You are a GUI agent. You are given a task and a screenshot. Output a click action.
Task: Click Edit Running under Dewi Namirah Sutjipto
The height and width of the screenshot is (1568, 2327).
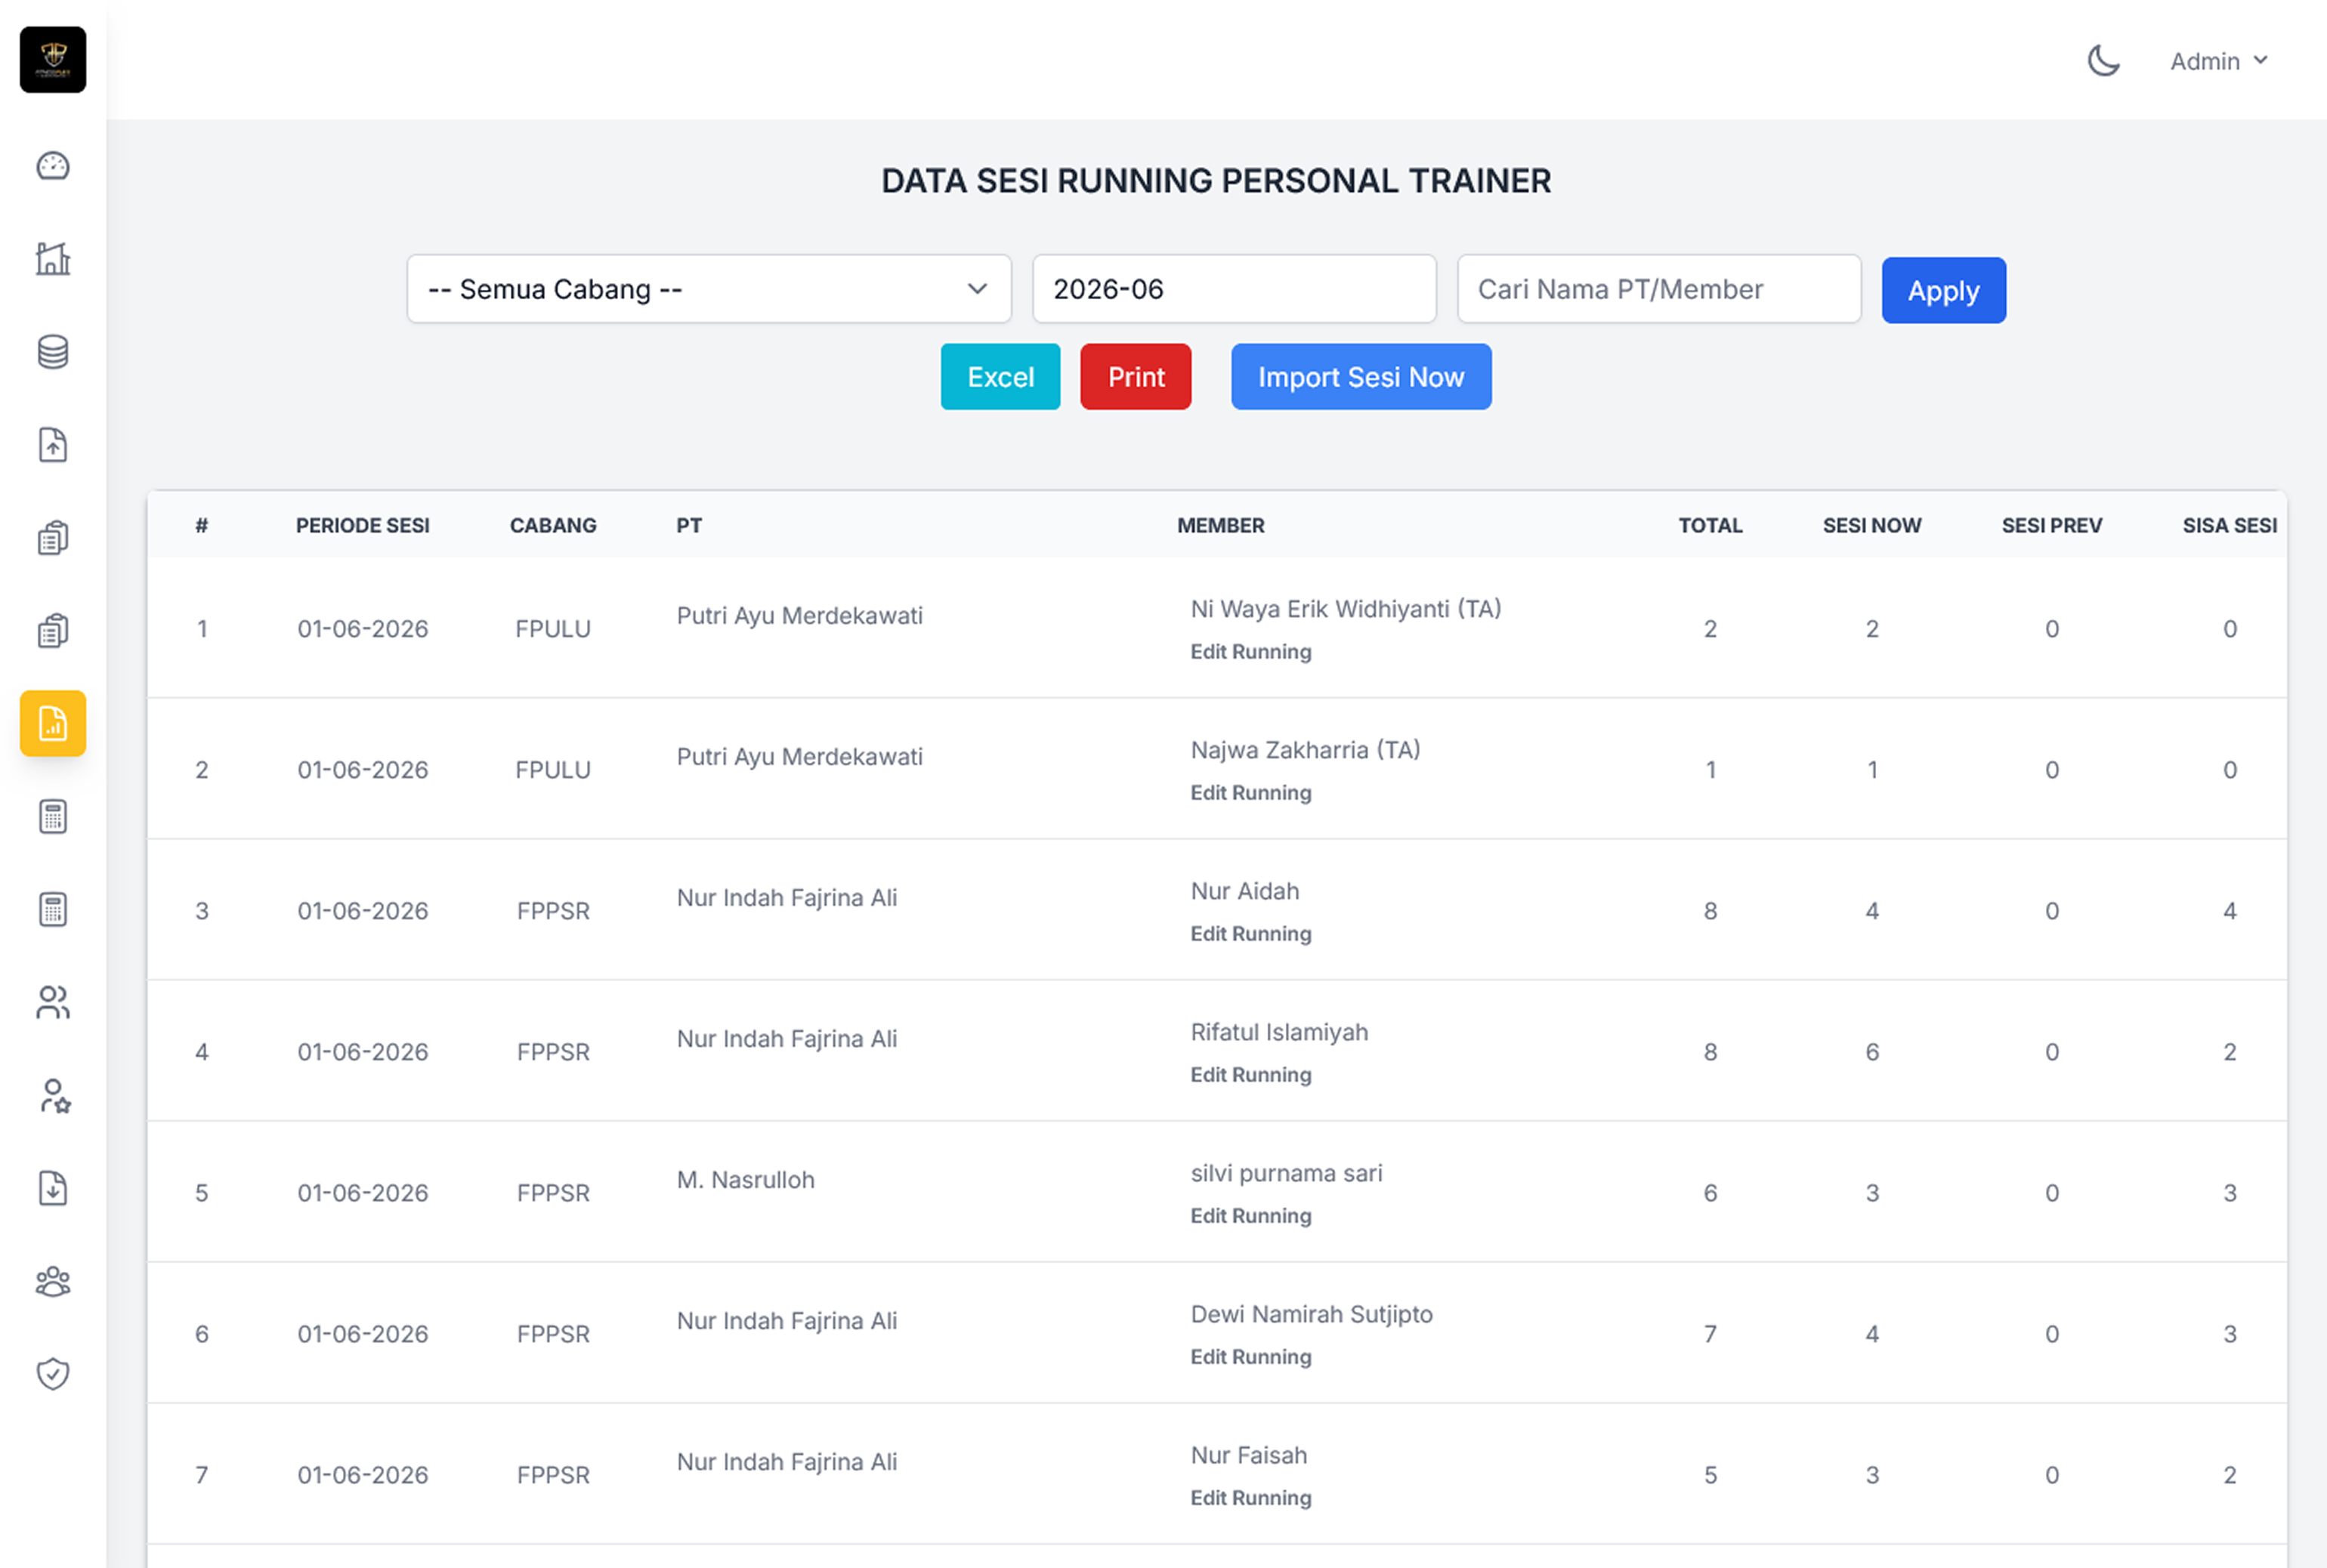[1251, 1357]
